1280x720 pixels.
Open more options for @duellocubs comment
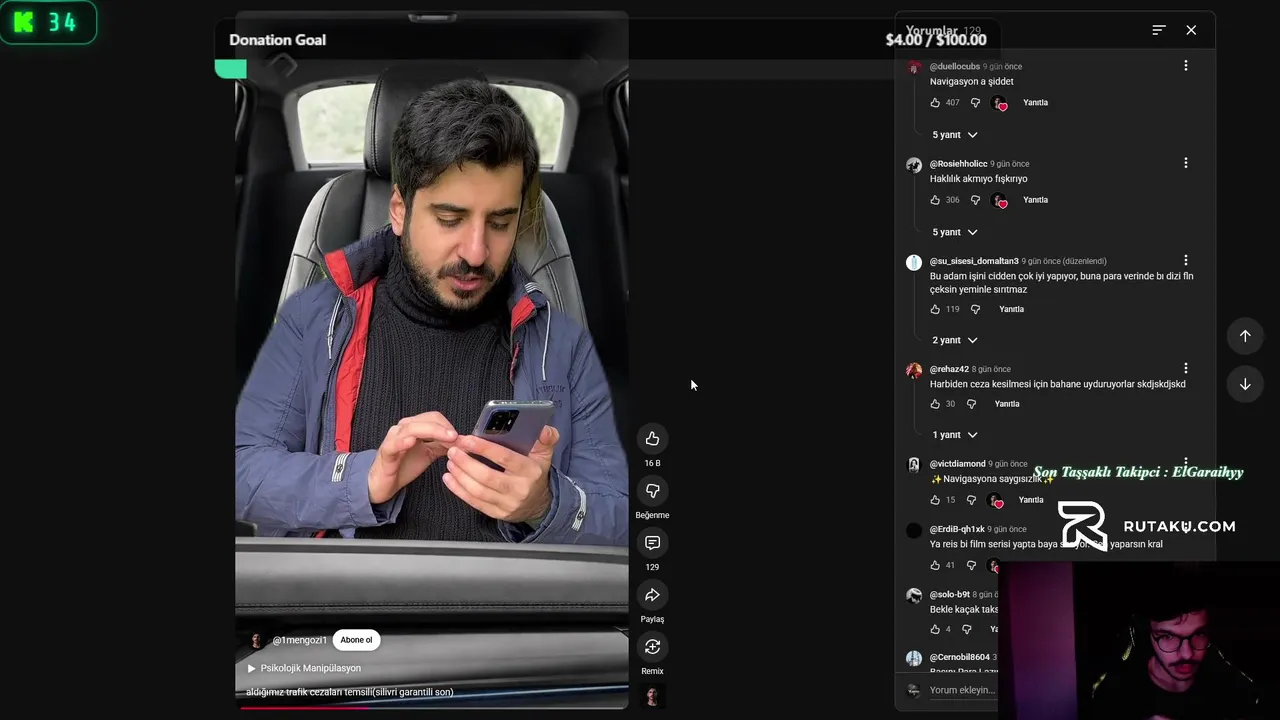(x=1186, y=66)
